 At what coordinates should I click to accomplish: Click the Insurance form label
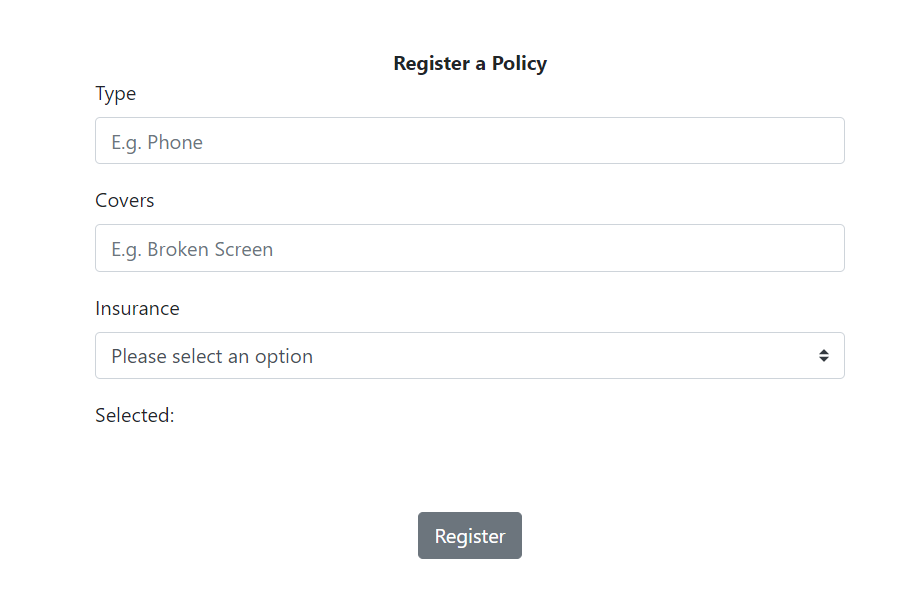click(x=137, y=308)
